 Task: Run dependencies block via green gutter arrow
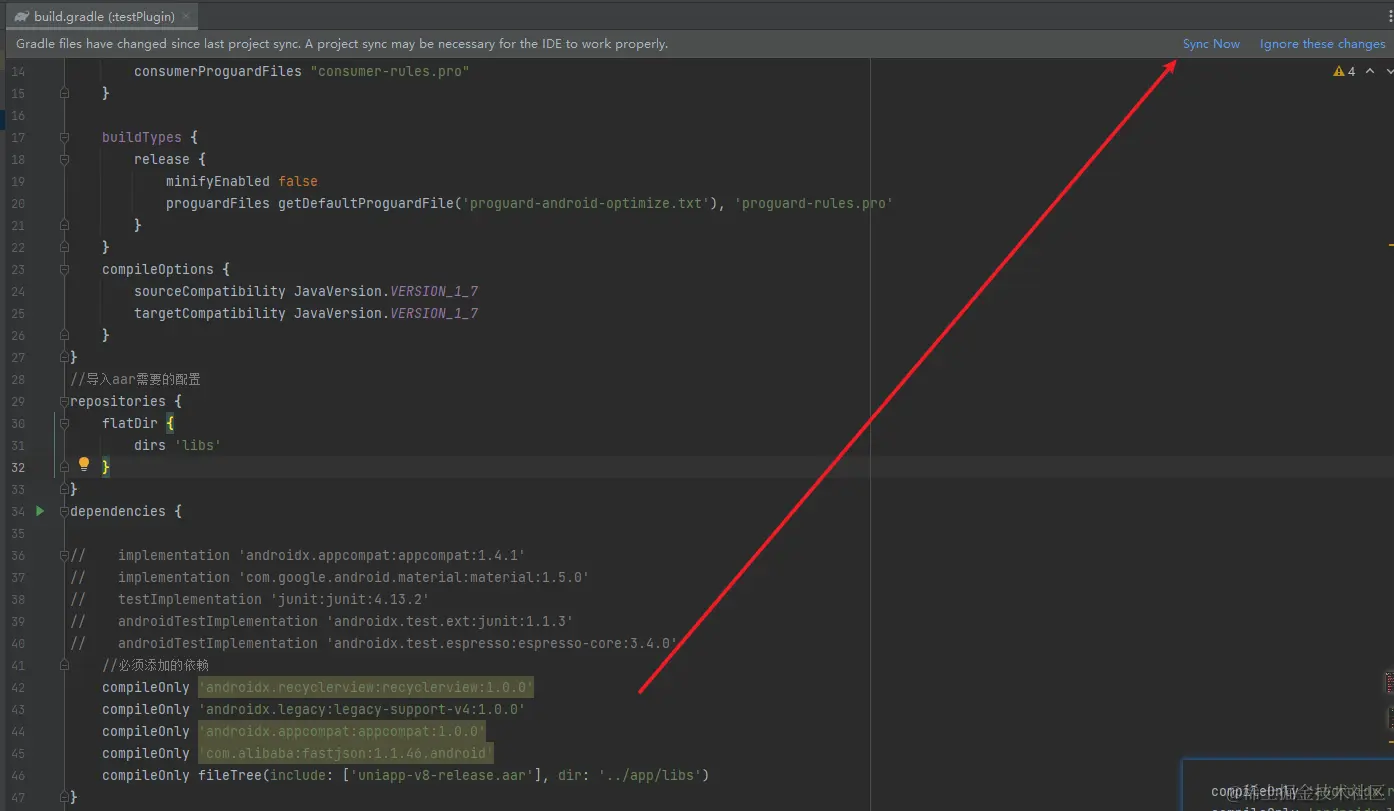[x=40, y=511]
